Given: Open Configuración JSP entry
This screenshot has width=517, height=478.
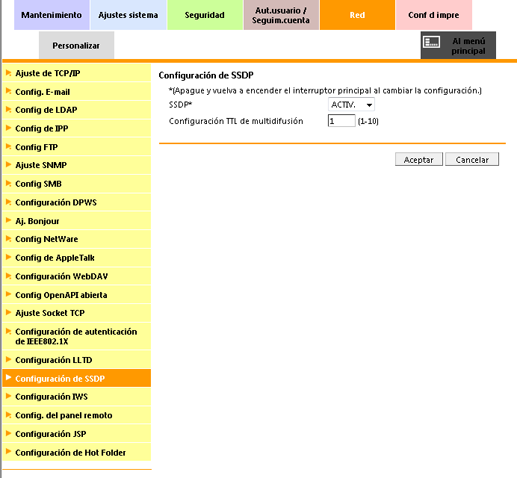Looking at the screenshot, I should click(x=77, y=434).
